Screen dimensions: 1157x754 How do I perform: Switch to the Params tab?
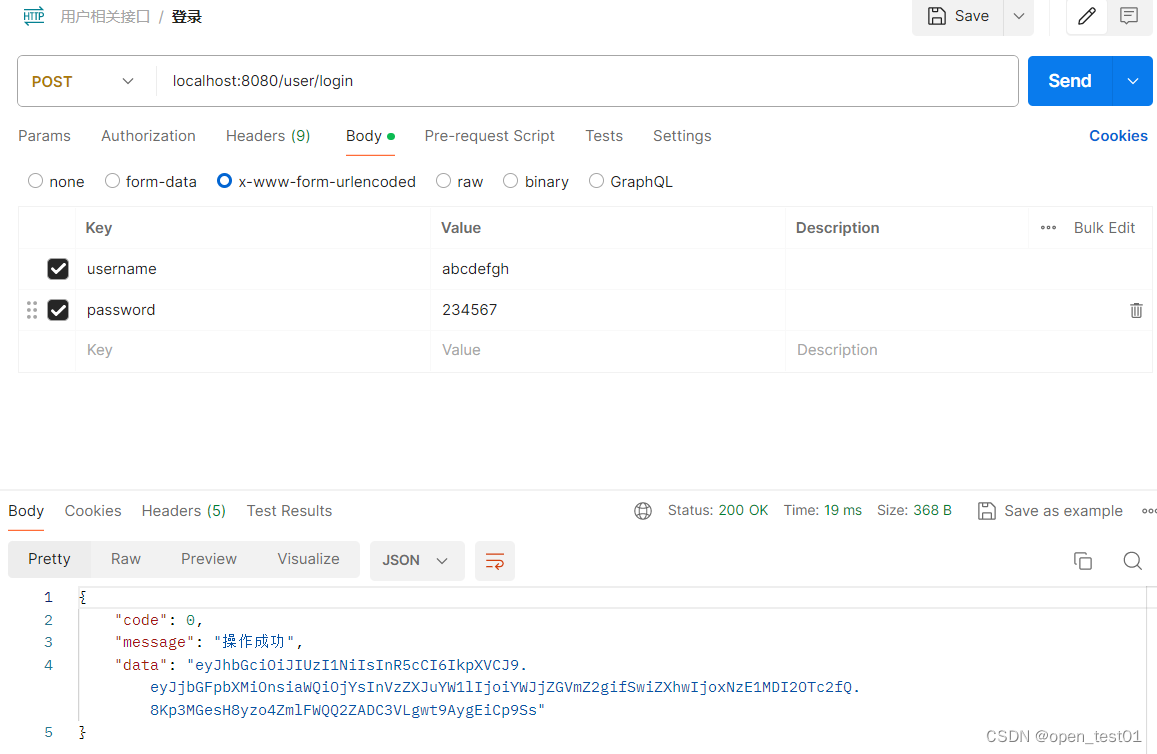pos(44,136)
